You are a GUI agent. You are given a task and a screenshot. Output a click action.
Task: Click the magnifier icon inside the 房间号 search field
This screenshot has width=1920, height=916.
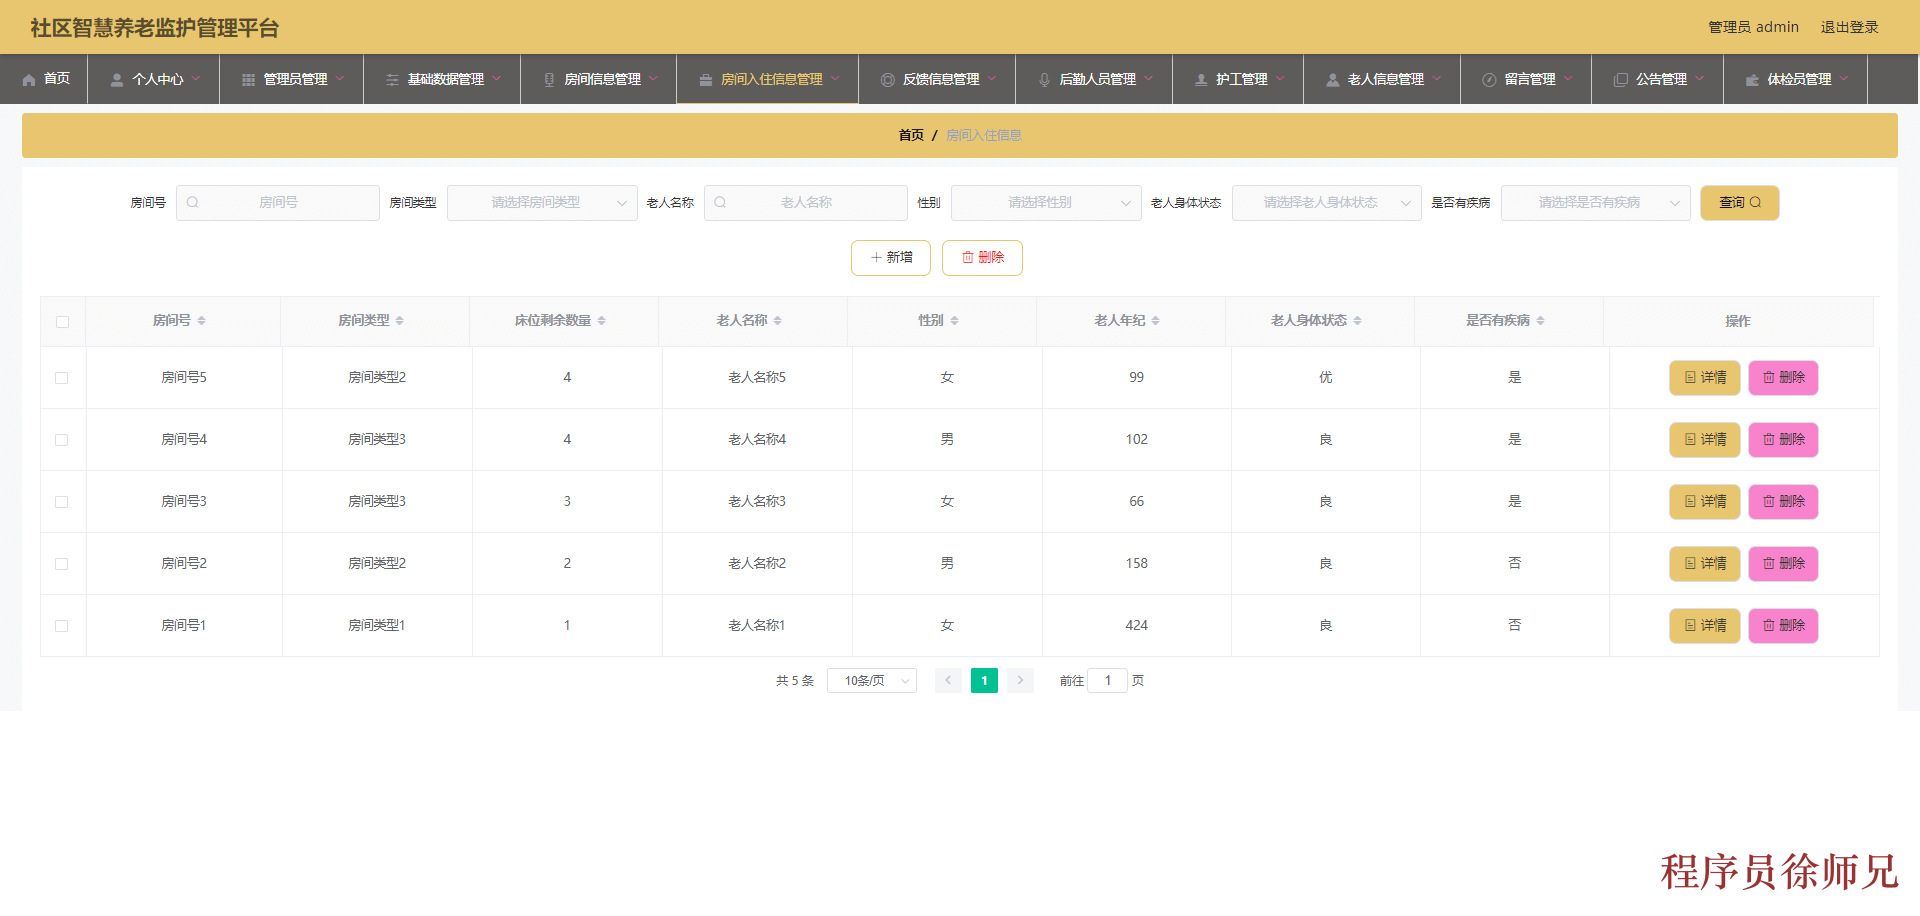tap(191, 202)
